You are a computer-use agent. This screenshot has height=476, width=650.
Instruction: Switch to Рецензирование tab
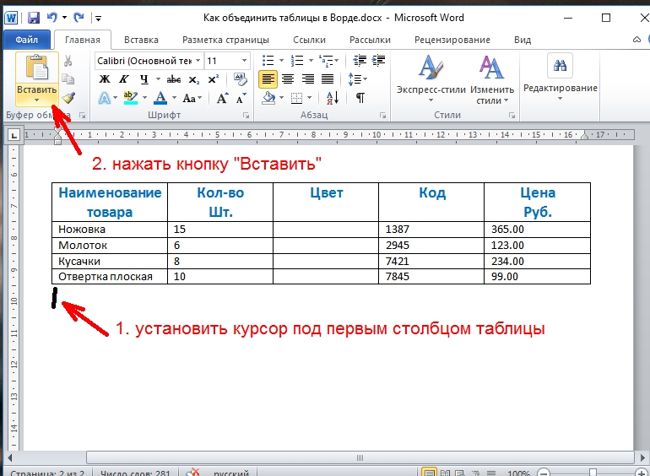[452, 40]
